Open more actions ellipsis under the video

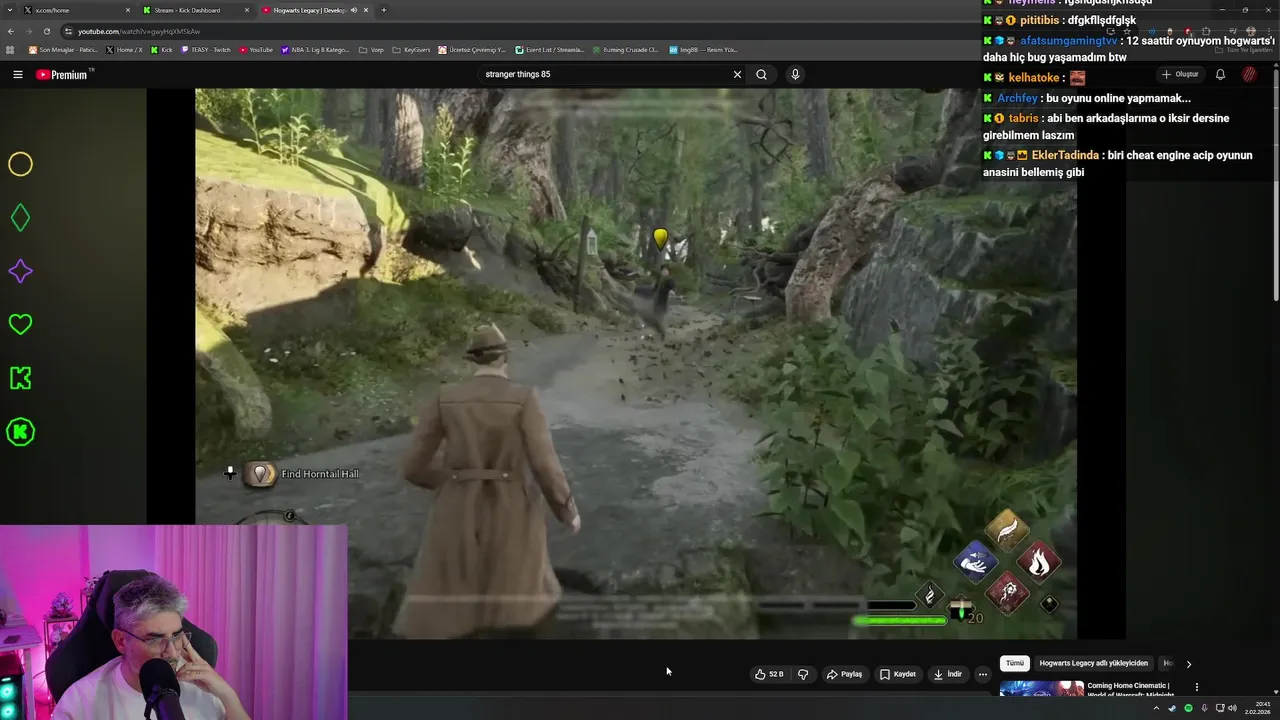click(982, 674)
